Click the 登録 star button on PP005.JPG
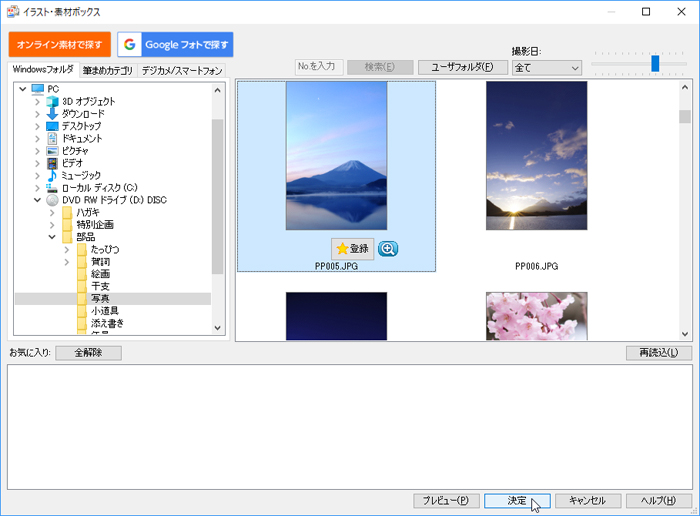This screenshot has width=700, height=516. click(352, 248)
